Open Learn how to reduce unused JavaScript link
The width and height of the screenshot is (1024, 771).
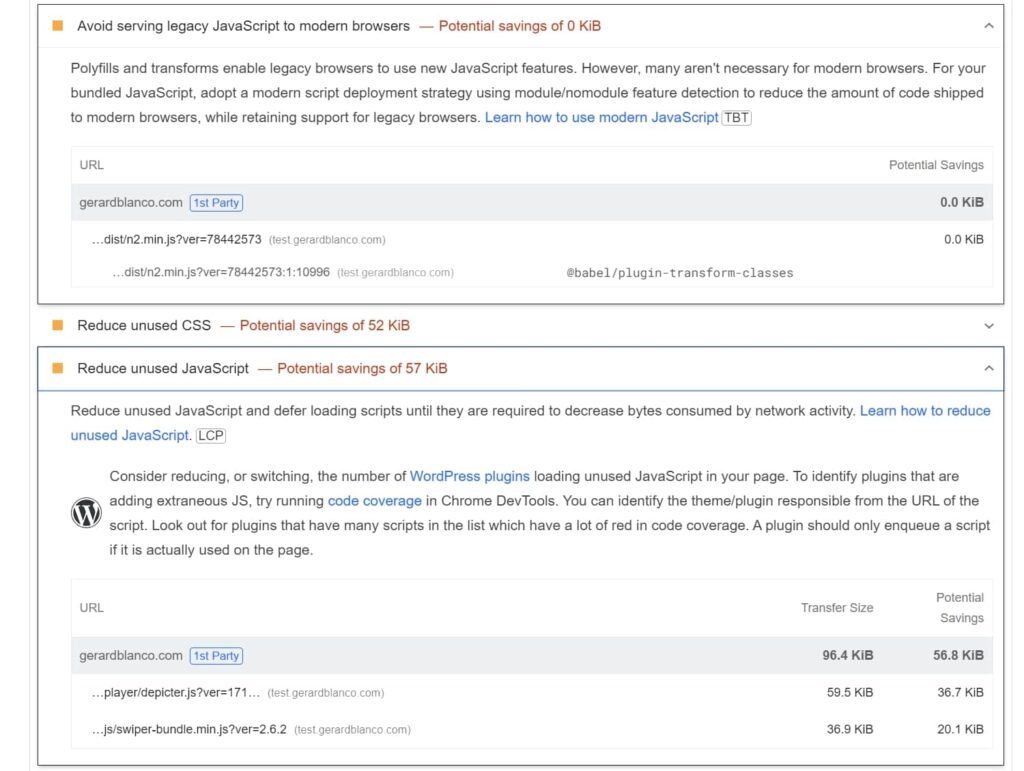924,411
